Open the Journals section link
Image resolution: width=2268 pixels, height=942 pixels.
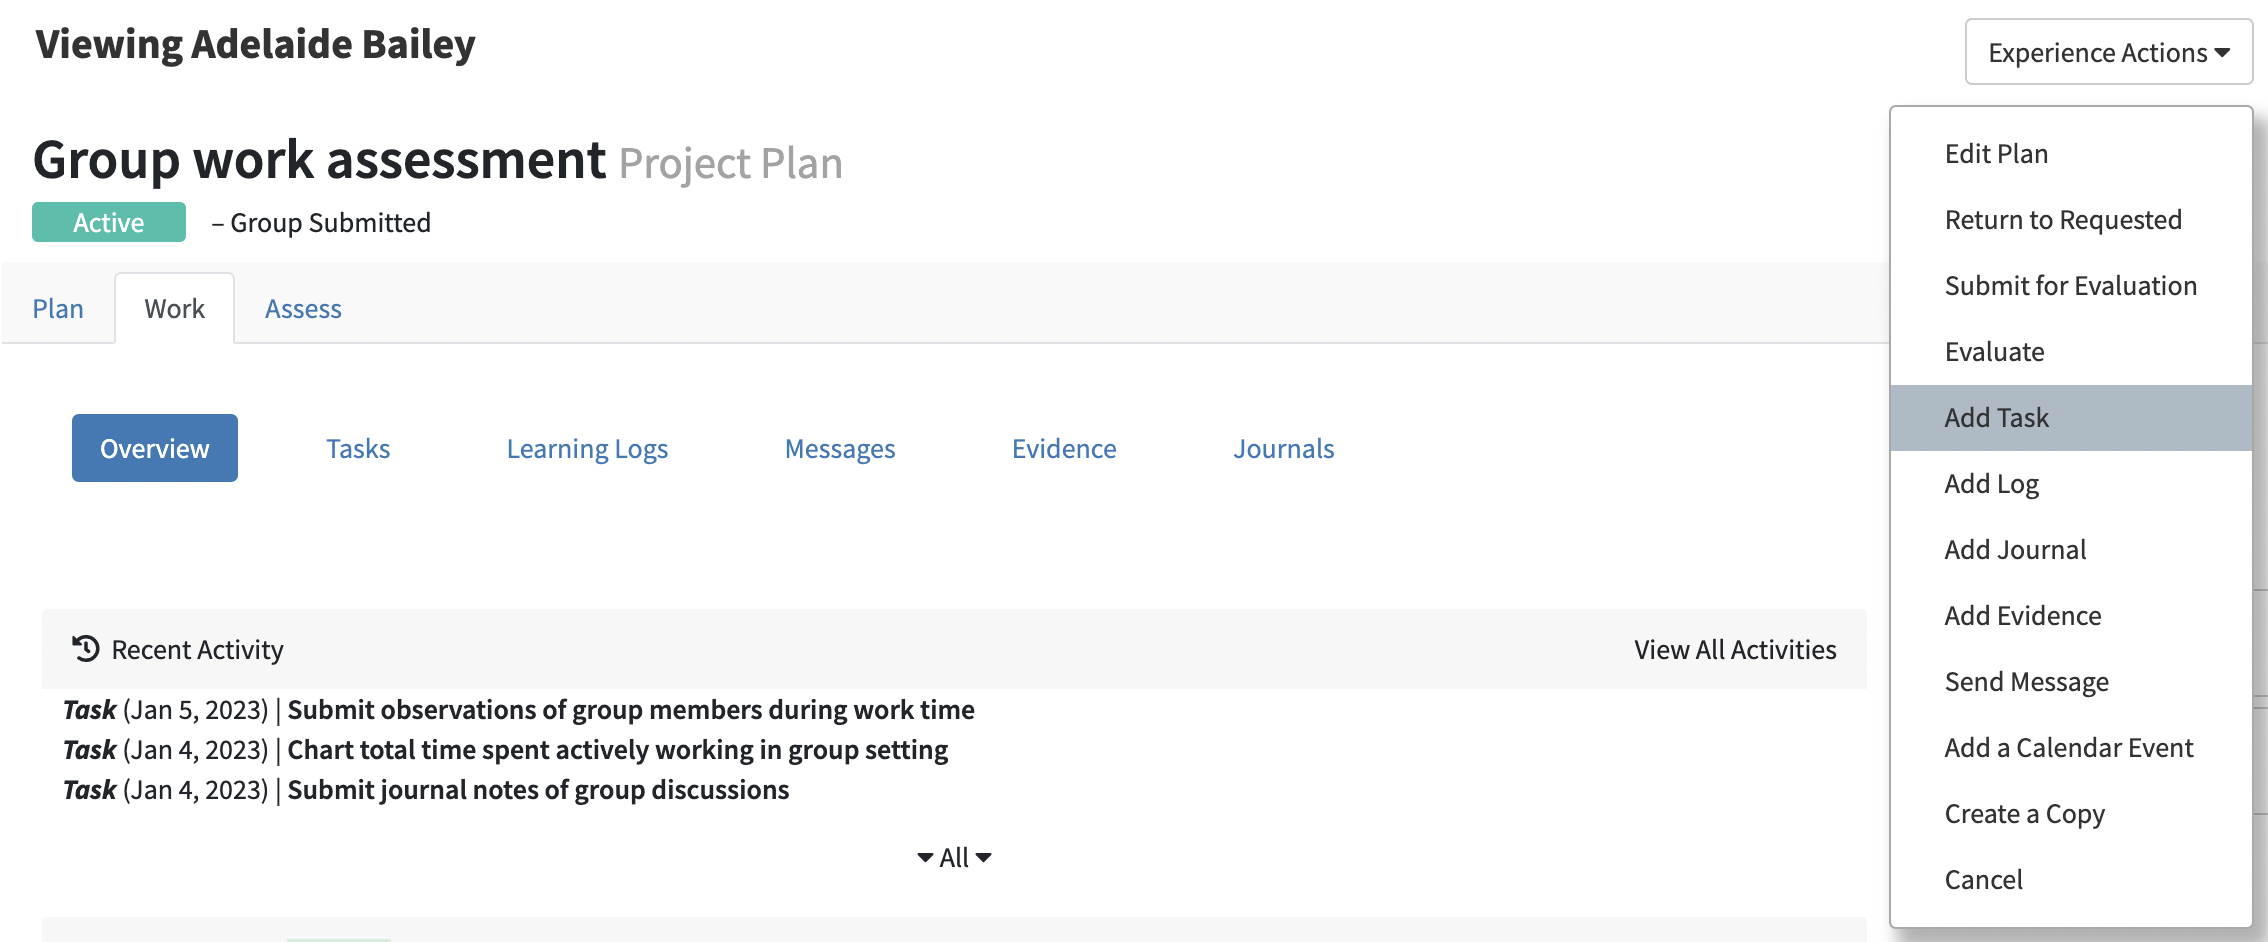[x=1283, y=449]
